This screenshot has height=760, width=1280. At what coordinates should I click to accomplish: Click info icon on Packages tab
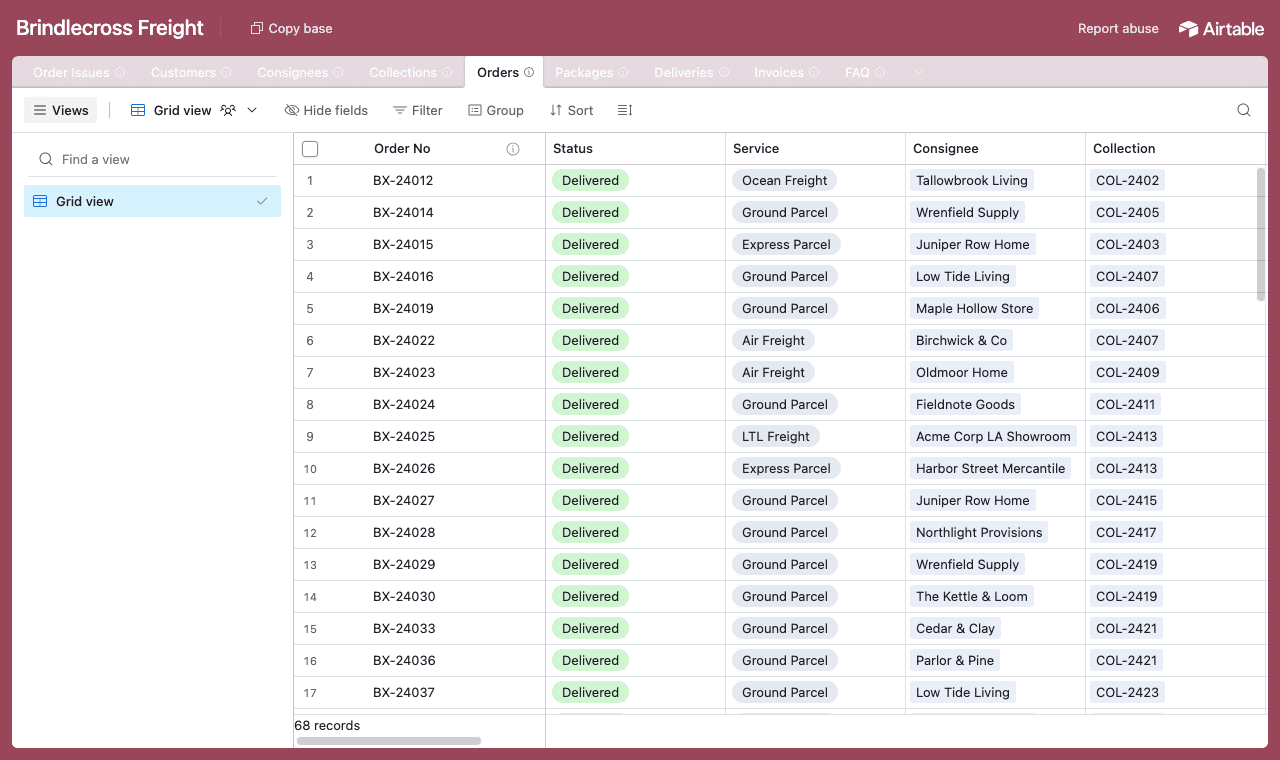click(623, 72)
